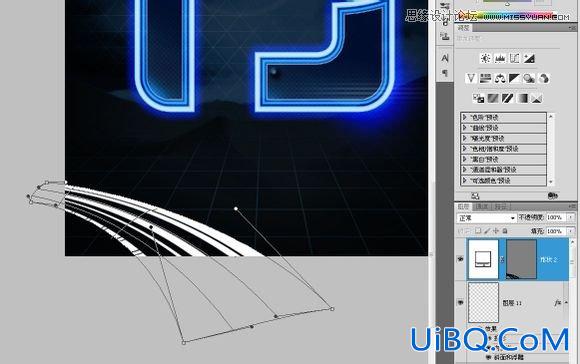Click the 不透明度 opacity value field
This screenshot has height=364, width=580.
[554, 218]
